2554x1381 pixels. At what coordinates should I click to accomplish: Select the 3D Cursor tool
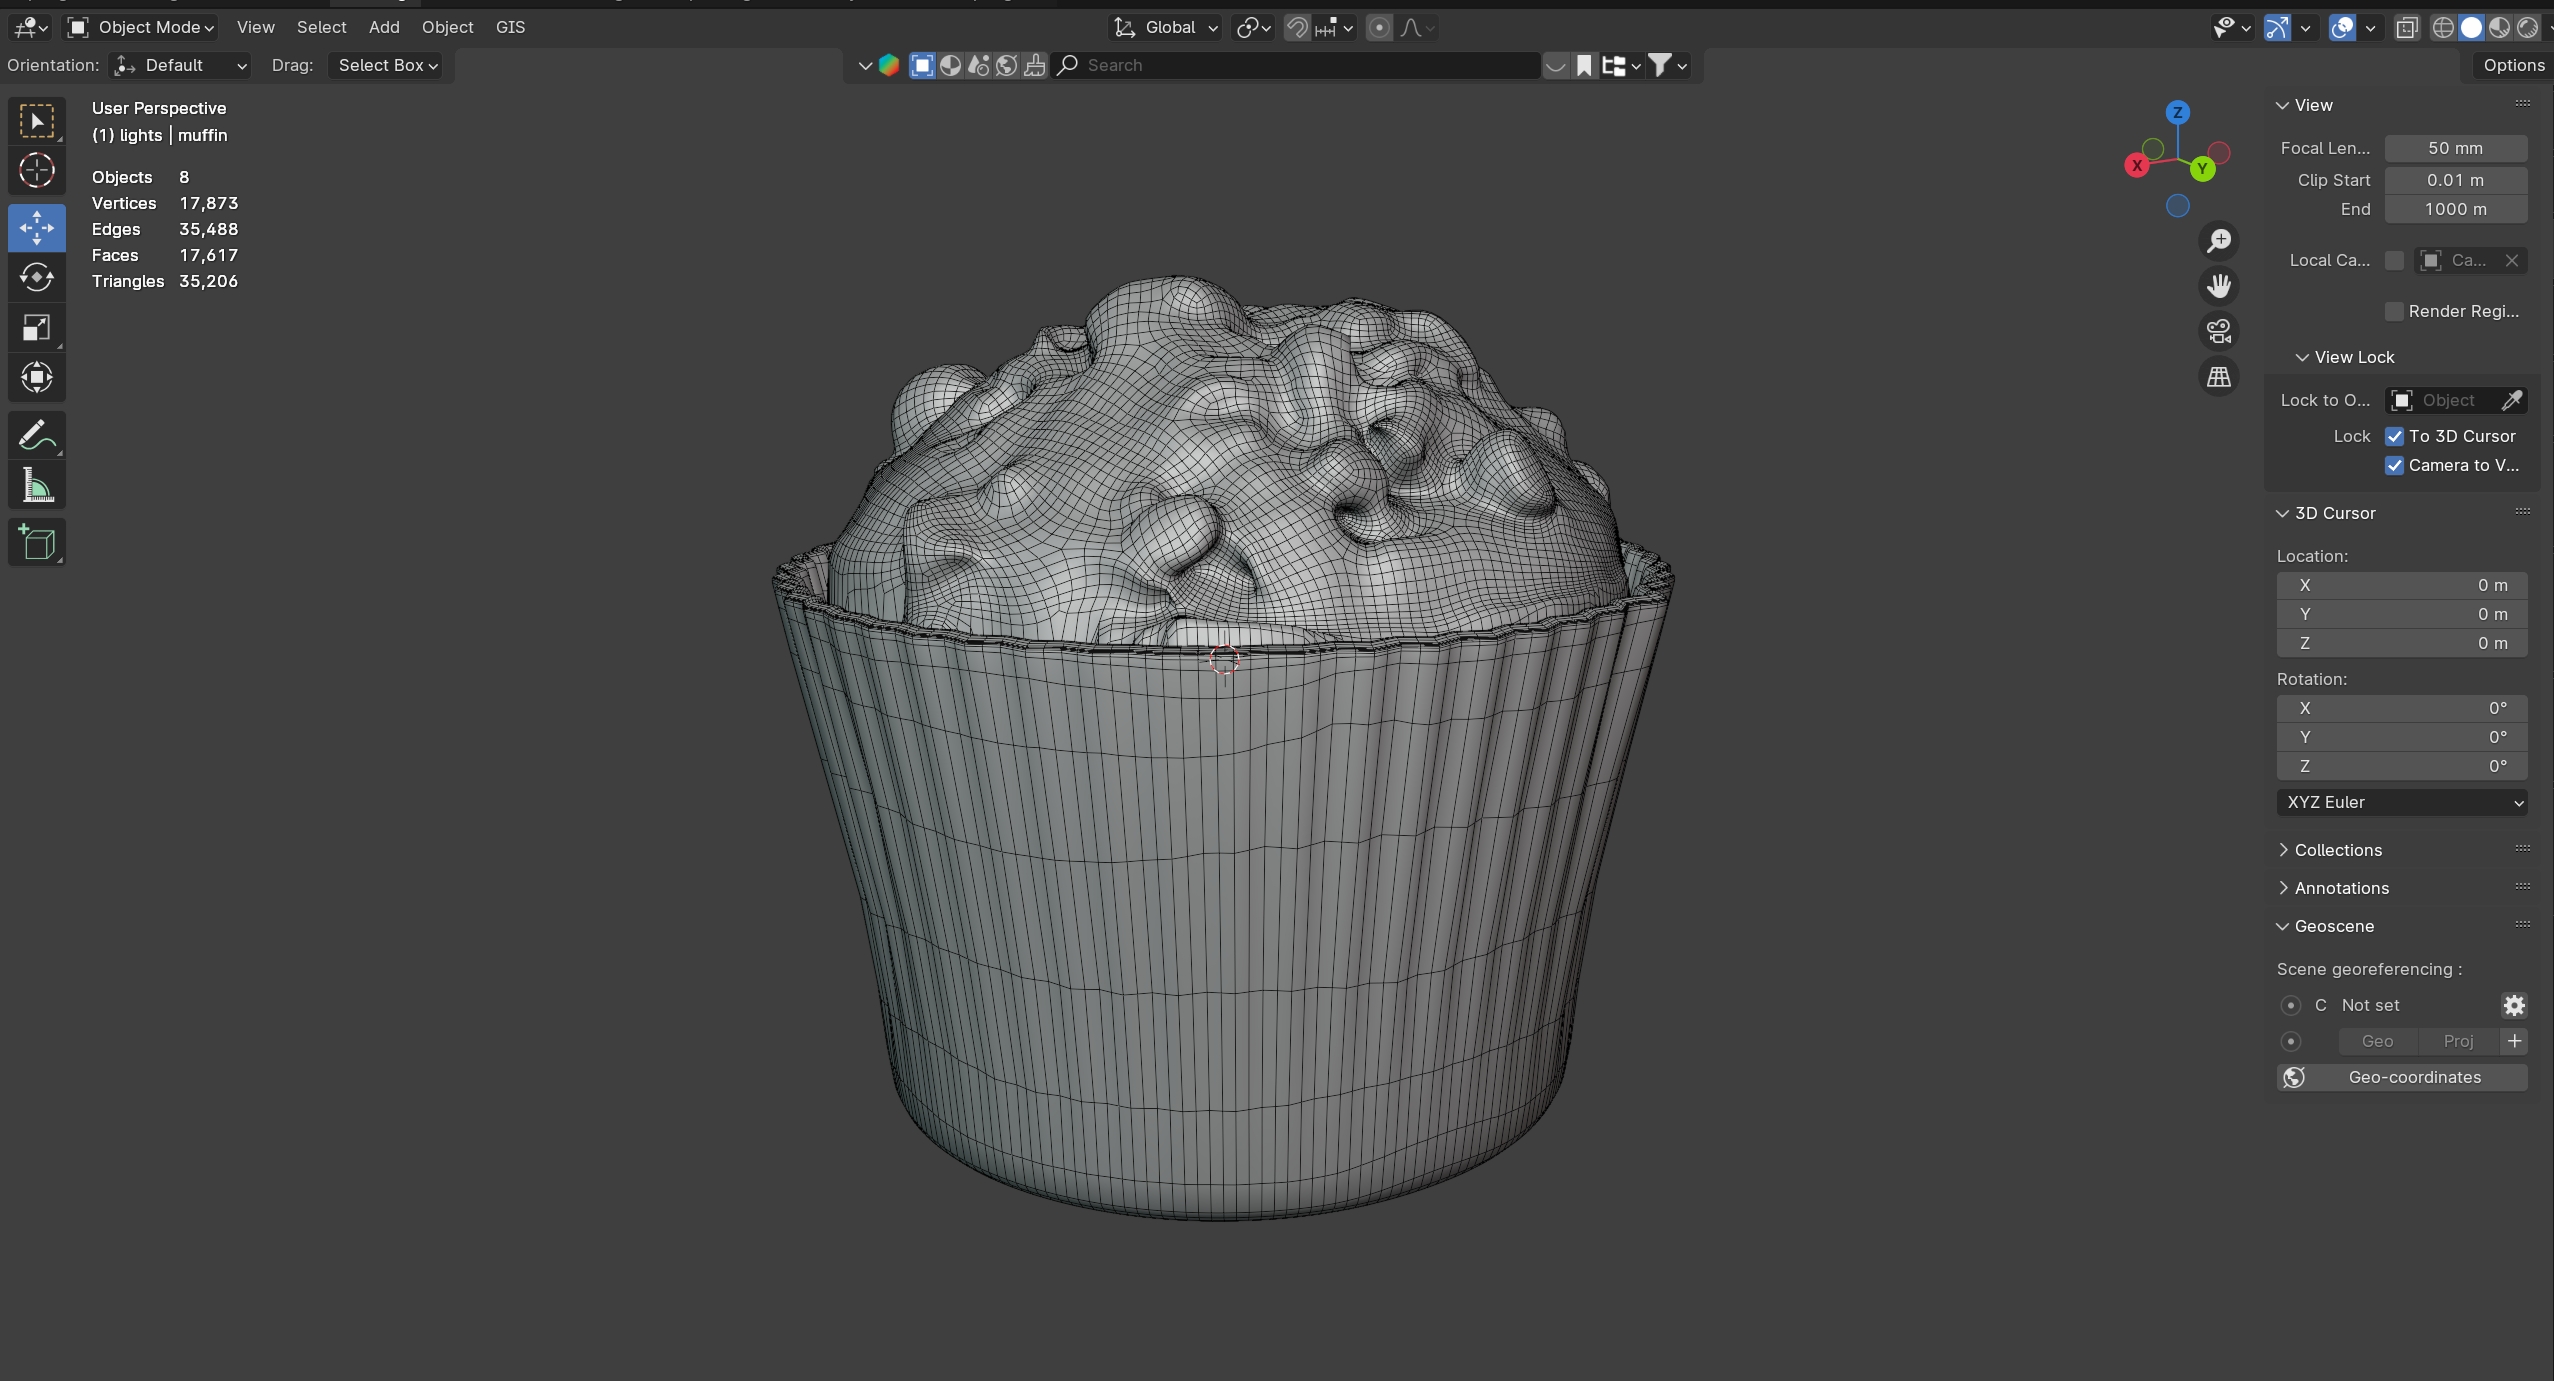pyautogui.click(x=37, y=171)
